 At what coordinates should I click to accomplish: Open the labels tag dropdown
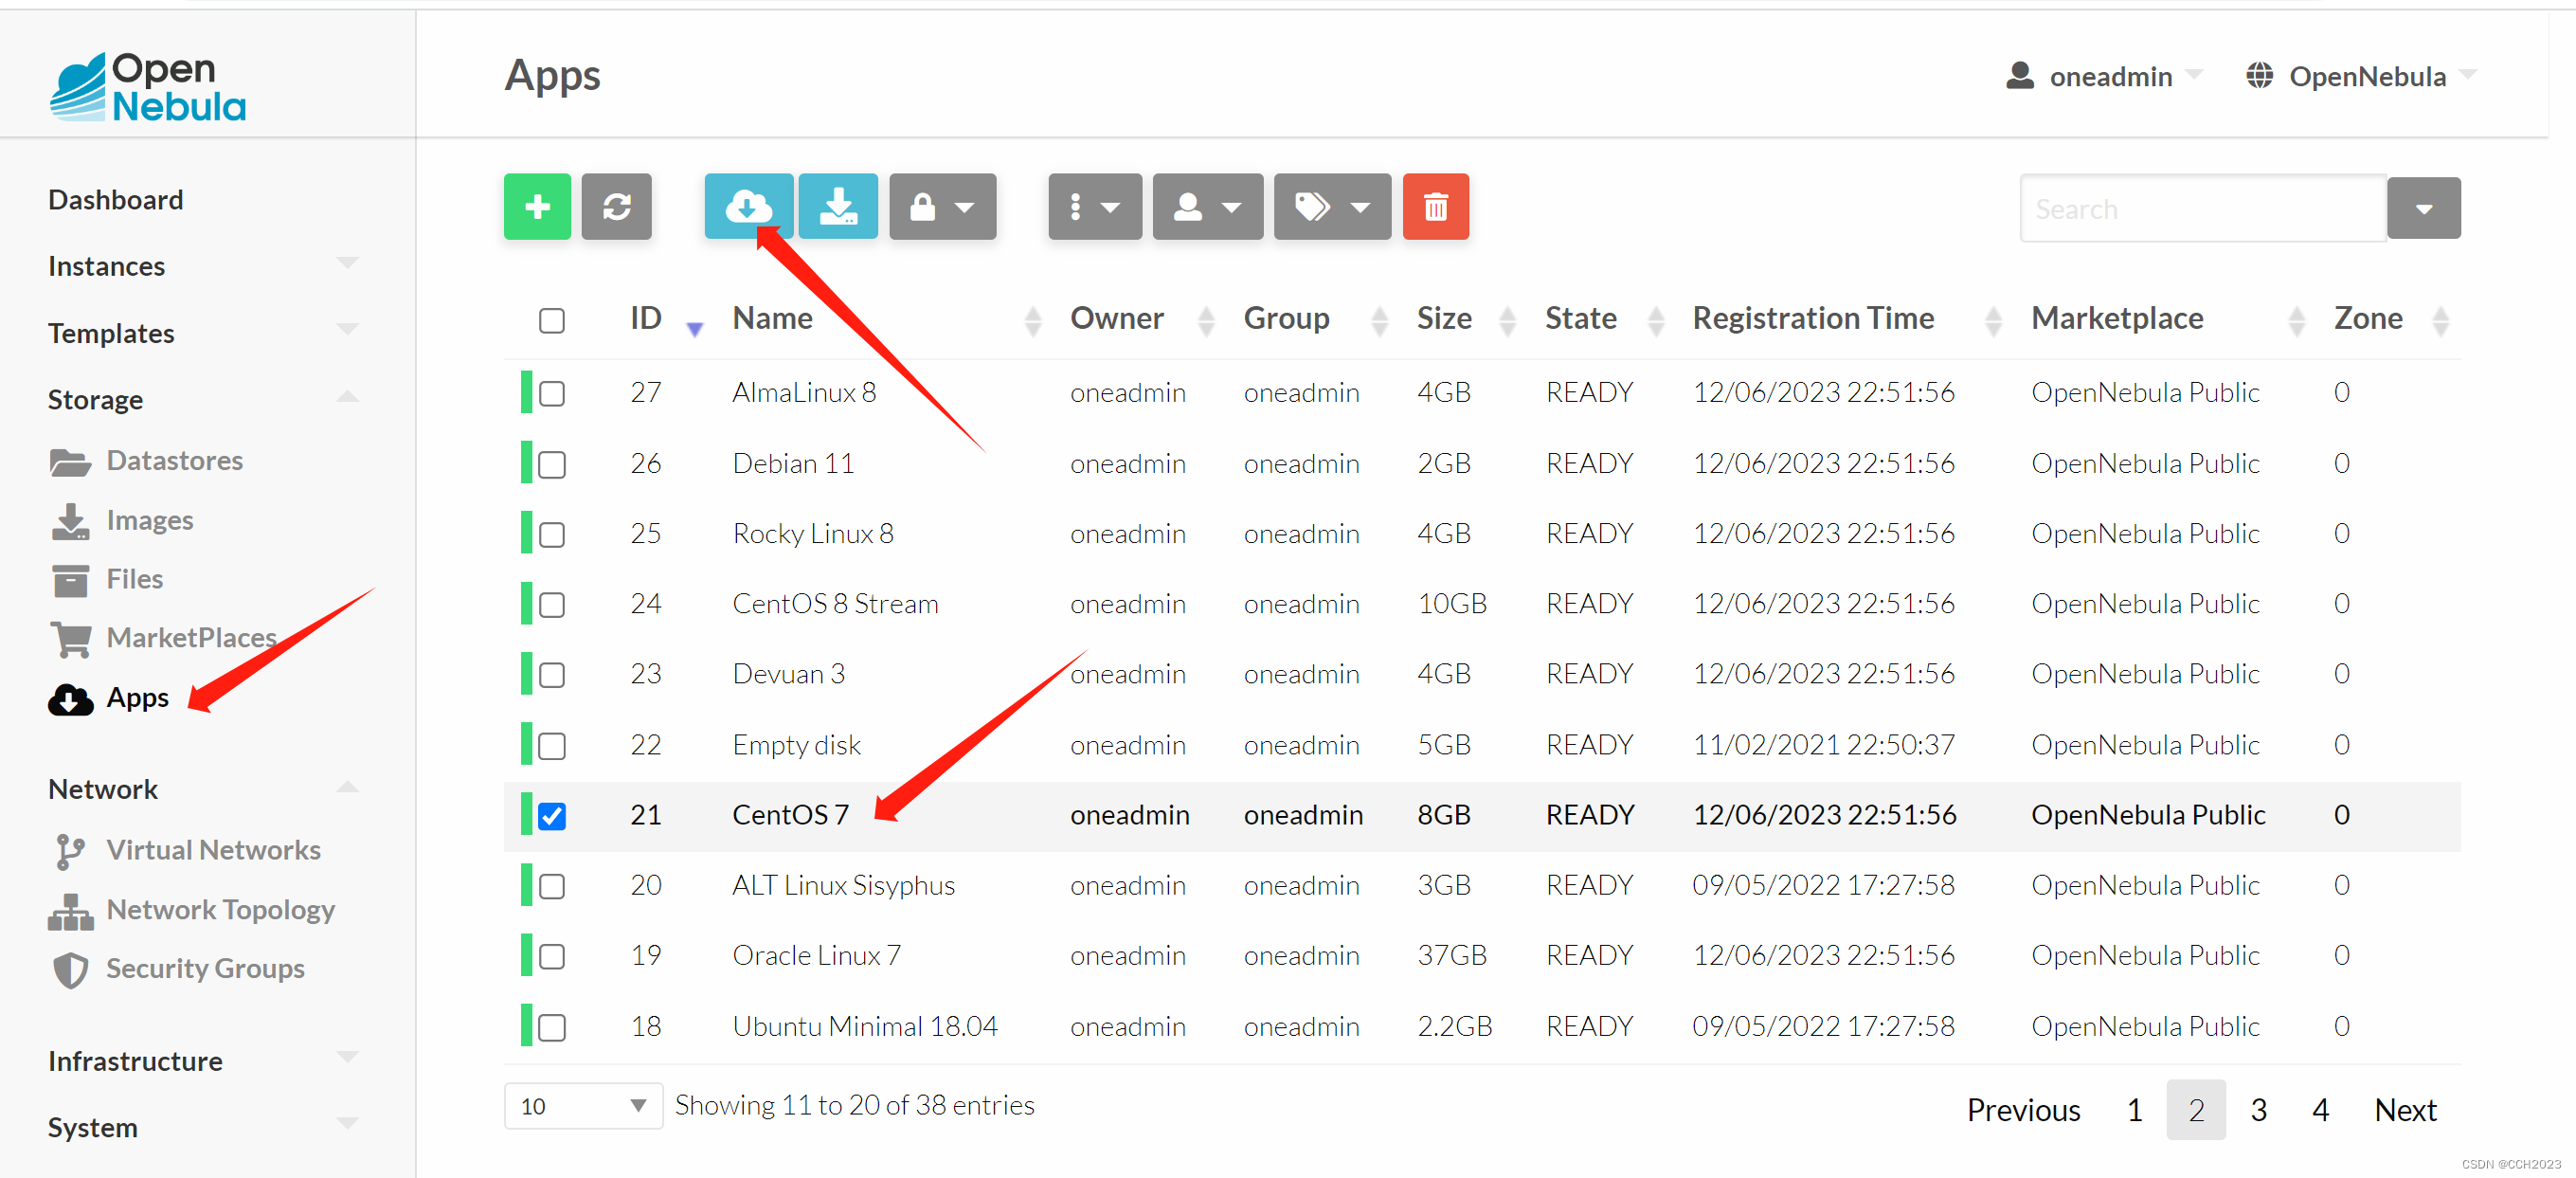click(1331, 207)
